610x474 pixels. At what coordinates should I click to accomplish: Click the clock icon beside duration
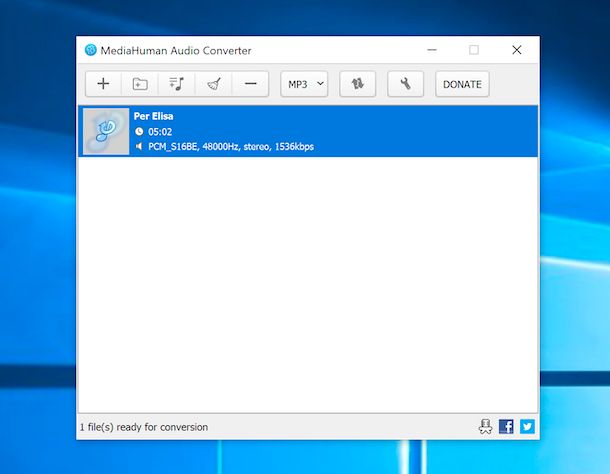click(x=139, y=132)
